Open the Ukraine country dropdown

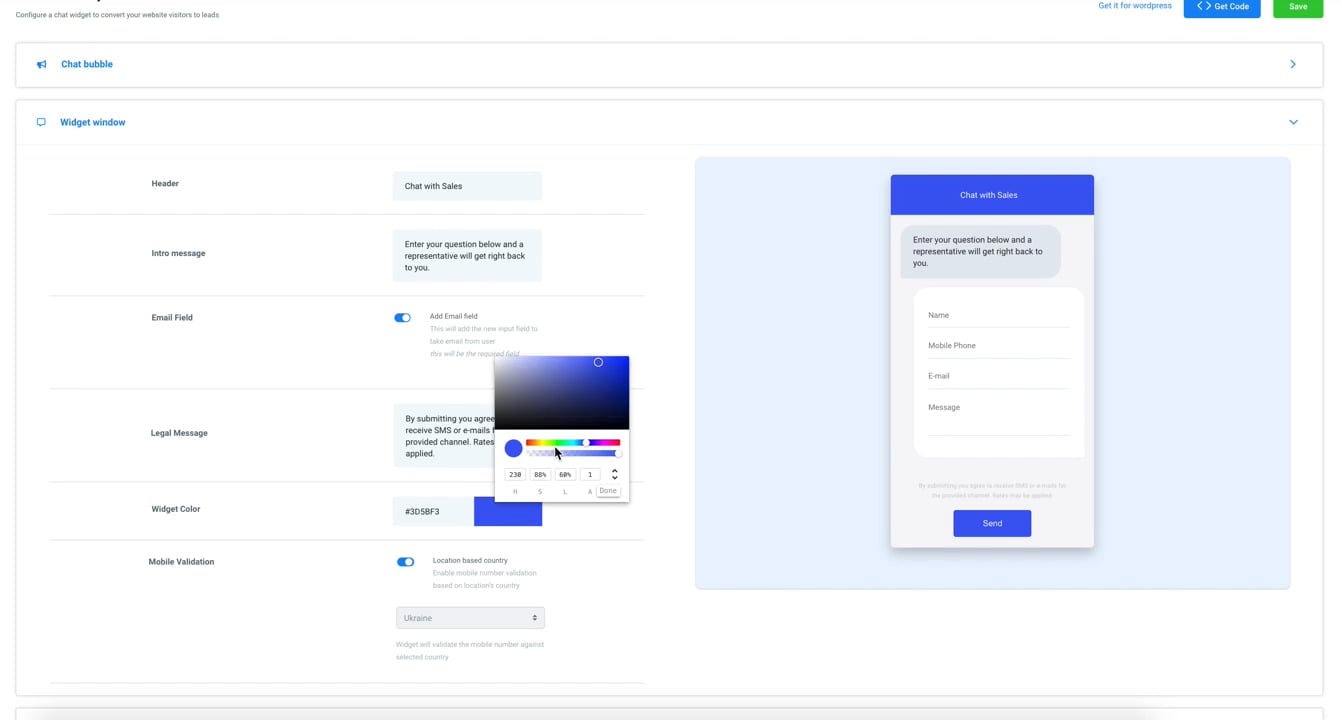[470, 618]
